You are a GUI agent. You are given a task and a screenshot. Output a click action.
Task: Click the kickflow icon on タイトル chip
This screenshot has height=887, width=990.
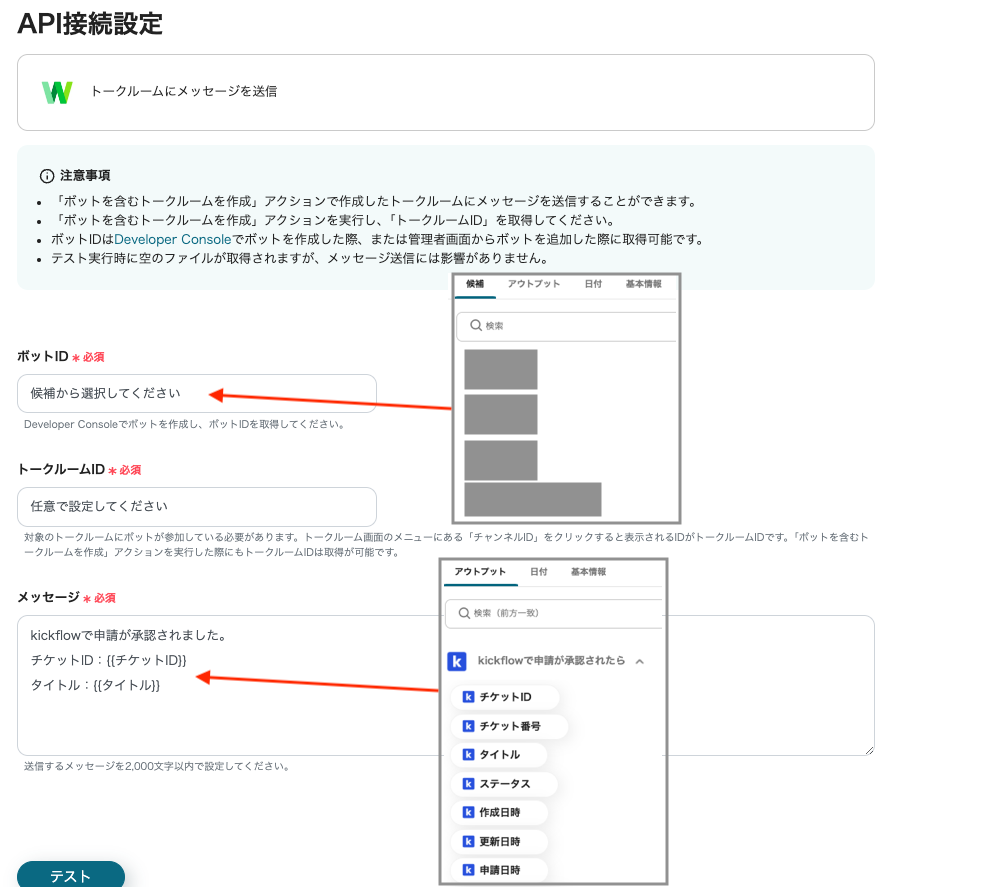(468, 754)
